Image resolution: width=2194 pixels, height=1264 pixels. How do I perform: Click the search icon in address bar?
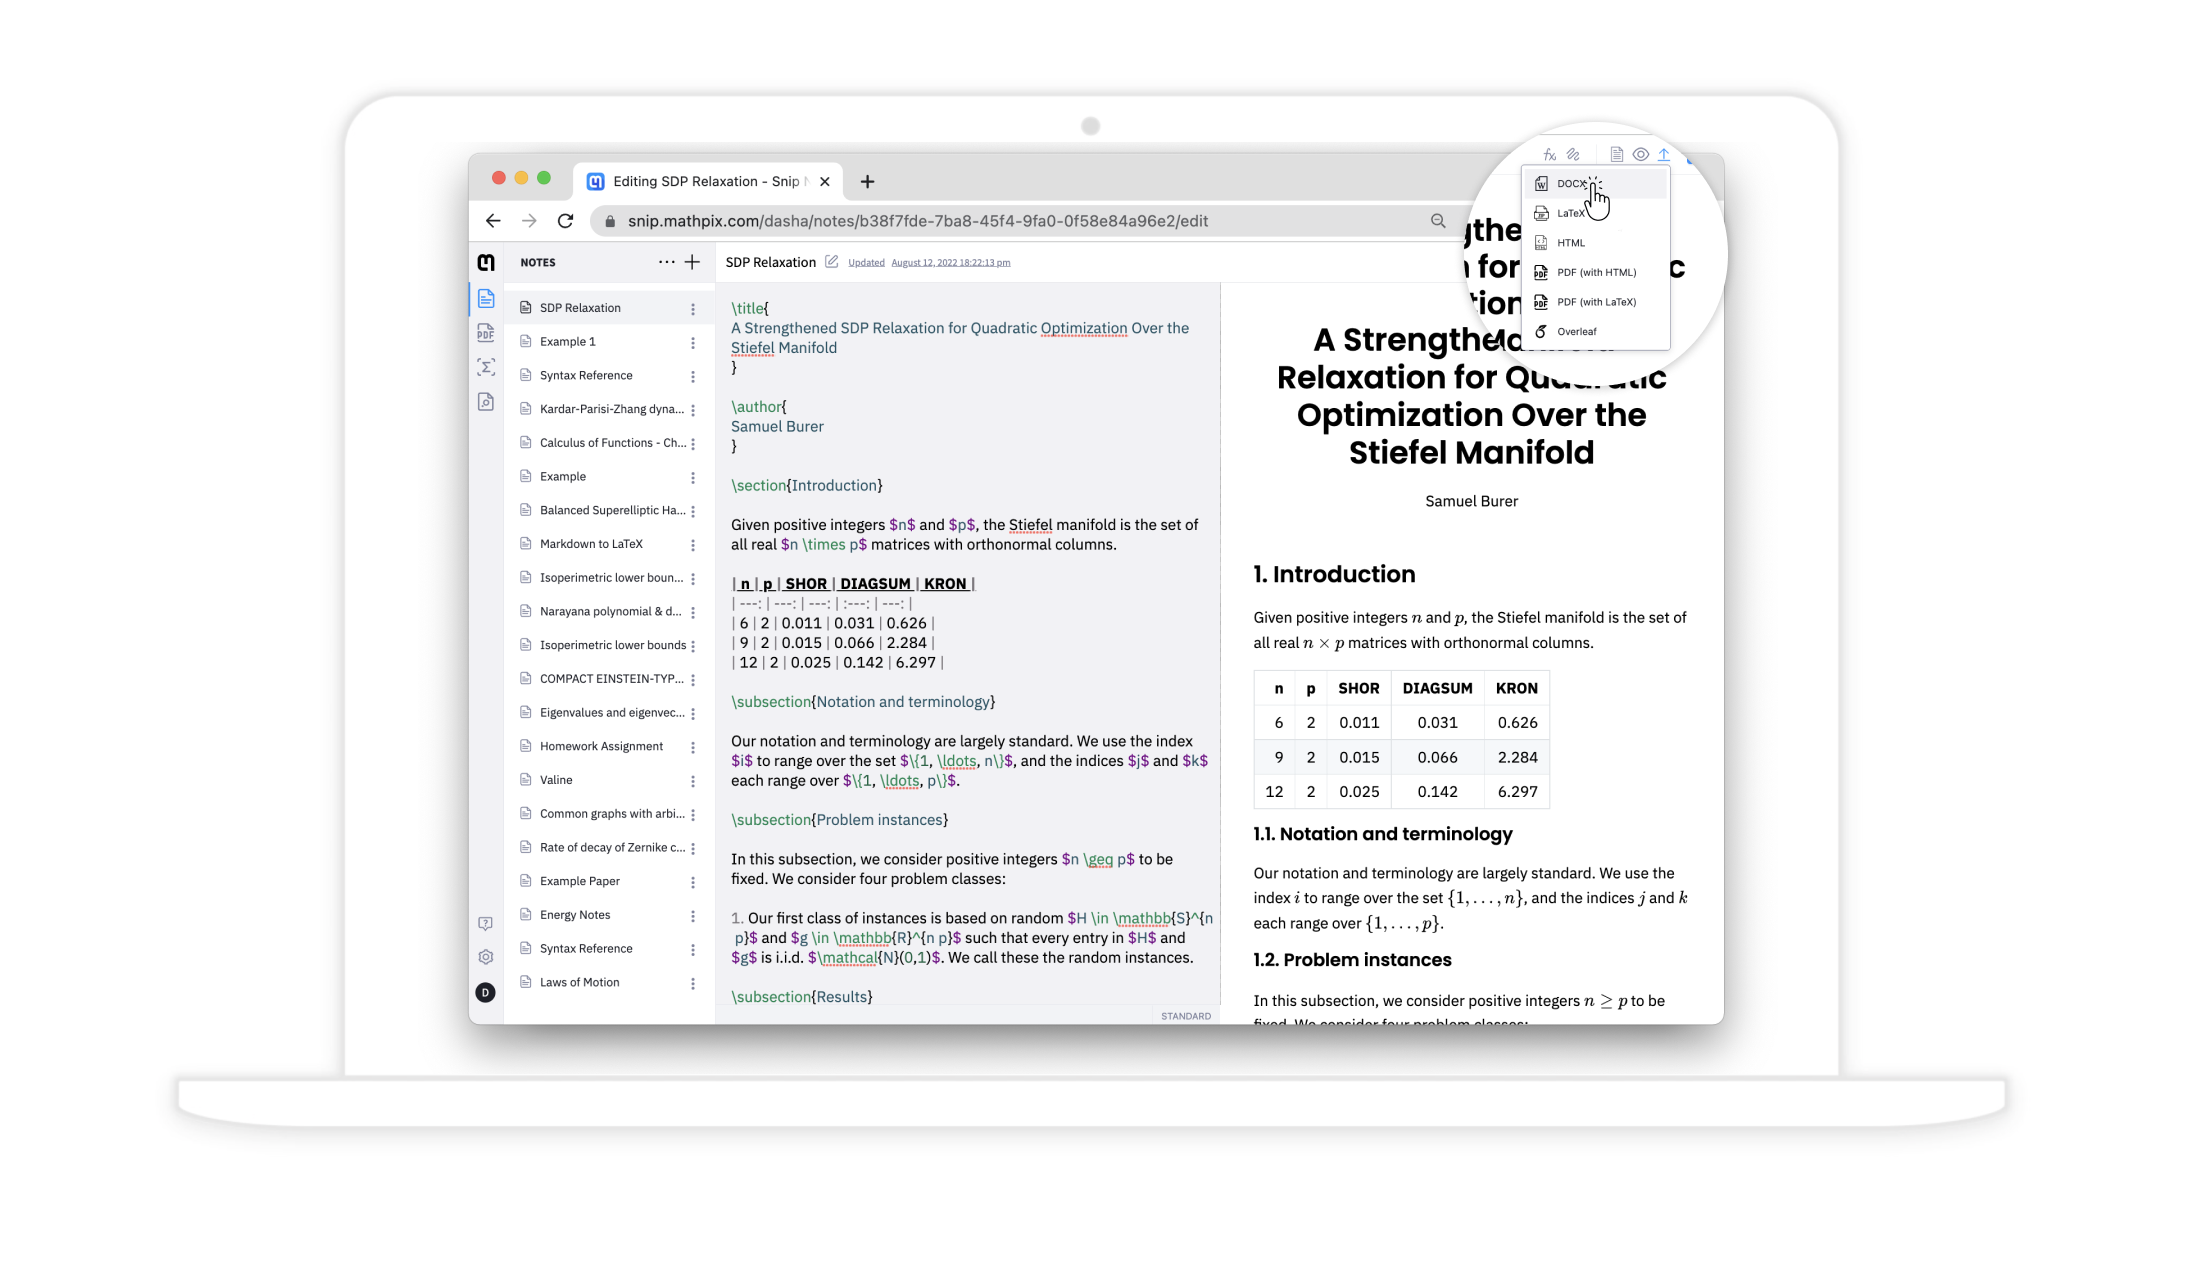pyautogui.click(x=1438, y=220)
